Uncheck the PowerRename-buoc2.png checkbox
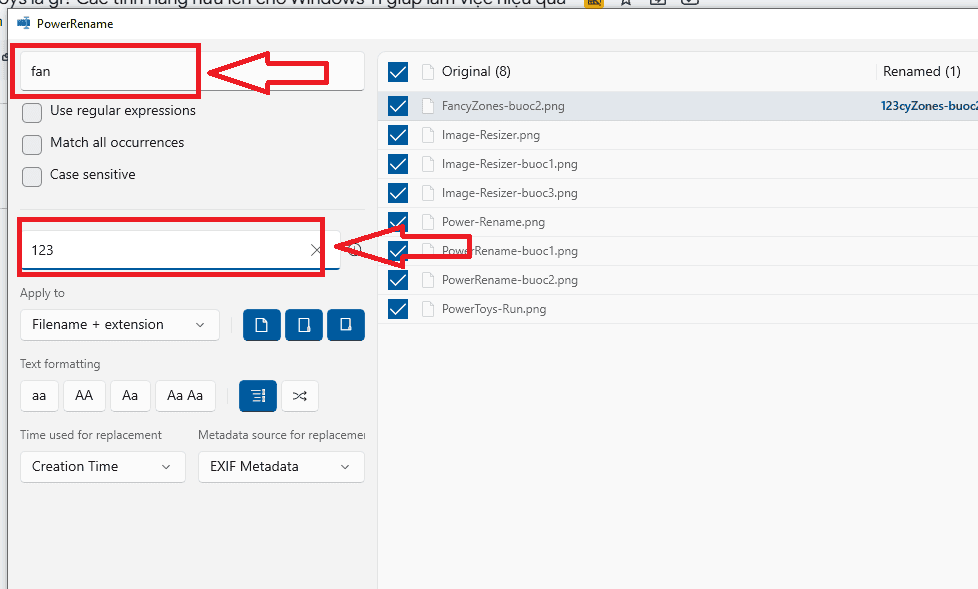The height and width of the screenshot is (589, 978). click(398, 280)
